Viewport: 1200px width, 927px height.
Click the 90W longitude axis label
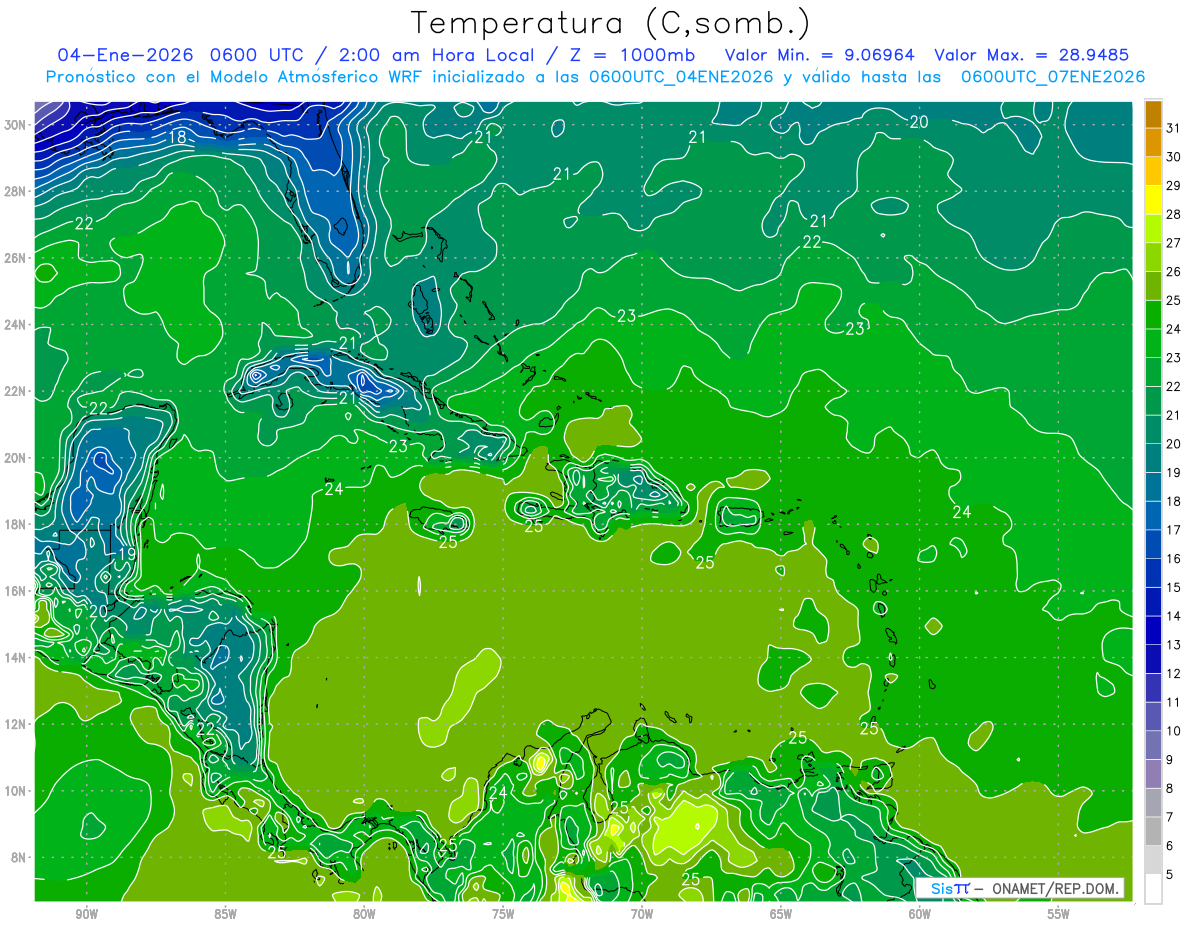click(x=86, y=914)
